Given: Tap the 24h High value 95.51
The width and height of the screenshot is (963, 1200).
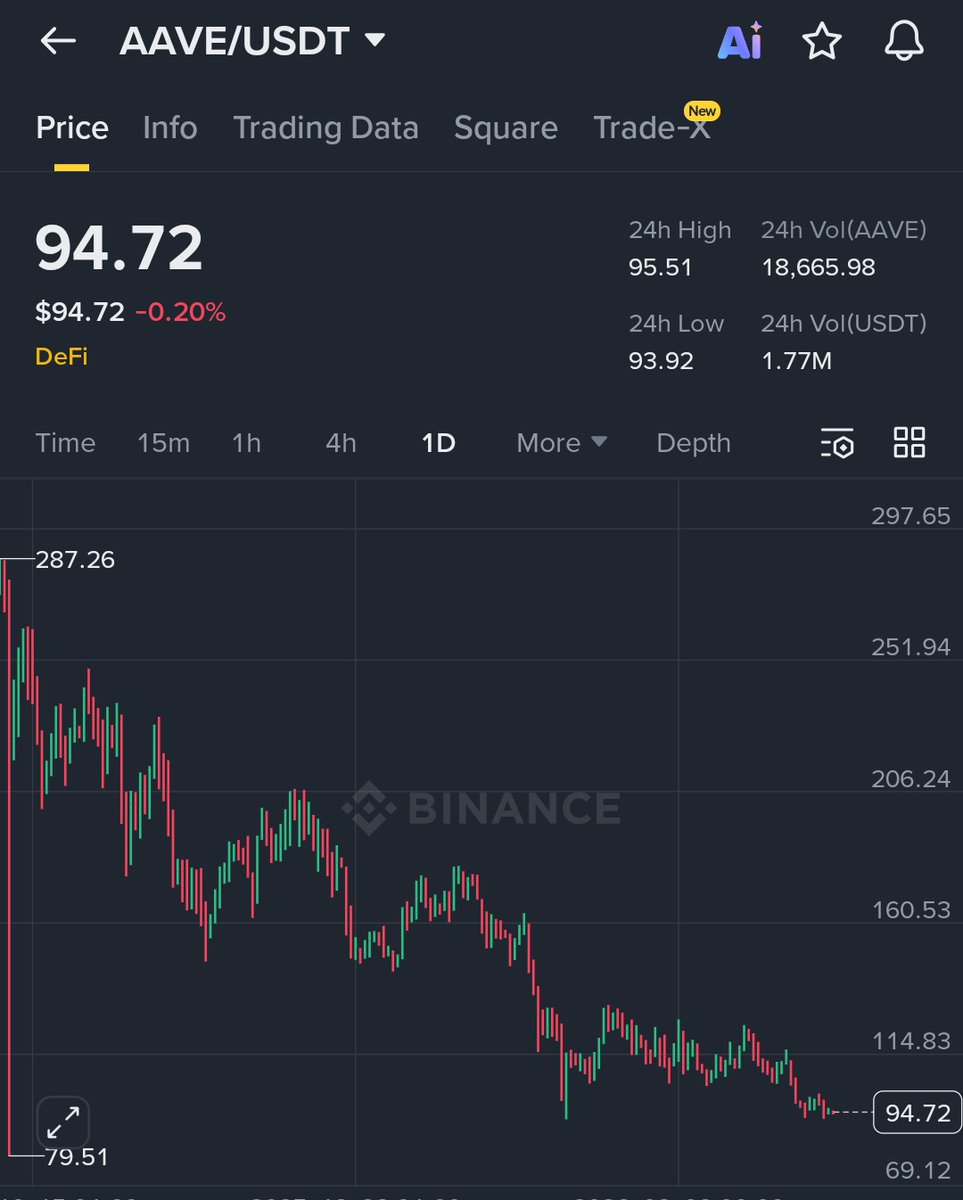Looking at the screenshot, I should (660, 267).
